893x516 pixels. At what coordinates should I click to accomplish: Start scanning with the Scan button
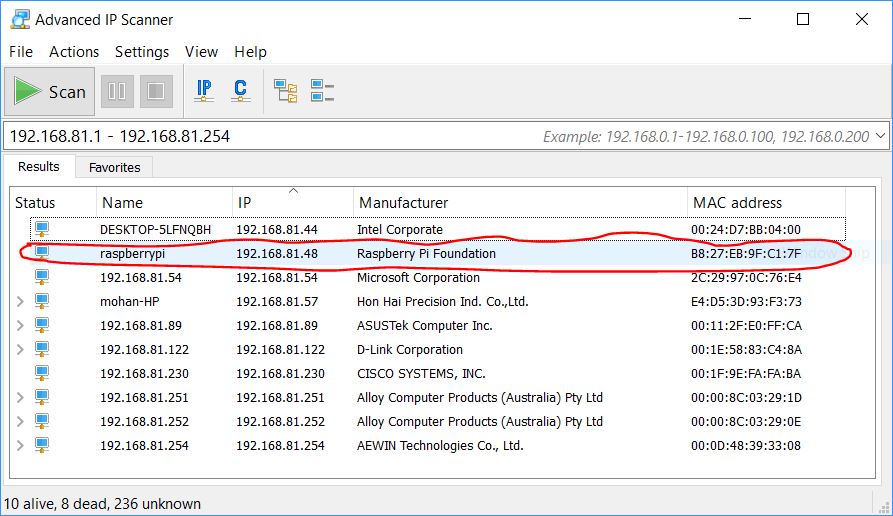(x=50, y=91)
